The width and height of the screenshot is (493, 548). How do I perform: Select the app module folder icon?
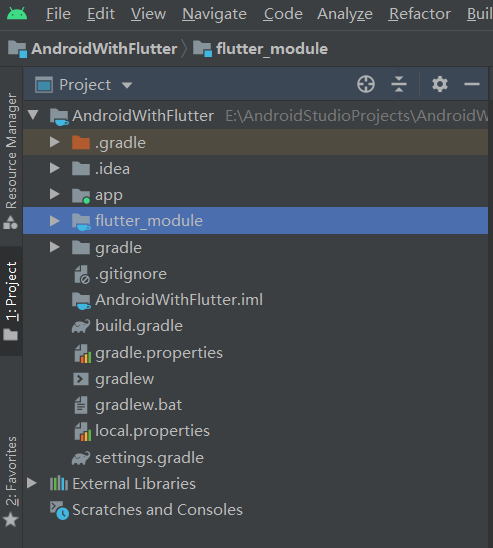[x=81, y=196]
